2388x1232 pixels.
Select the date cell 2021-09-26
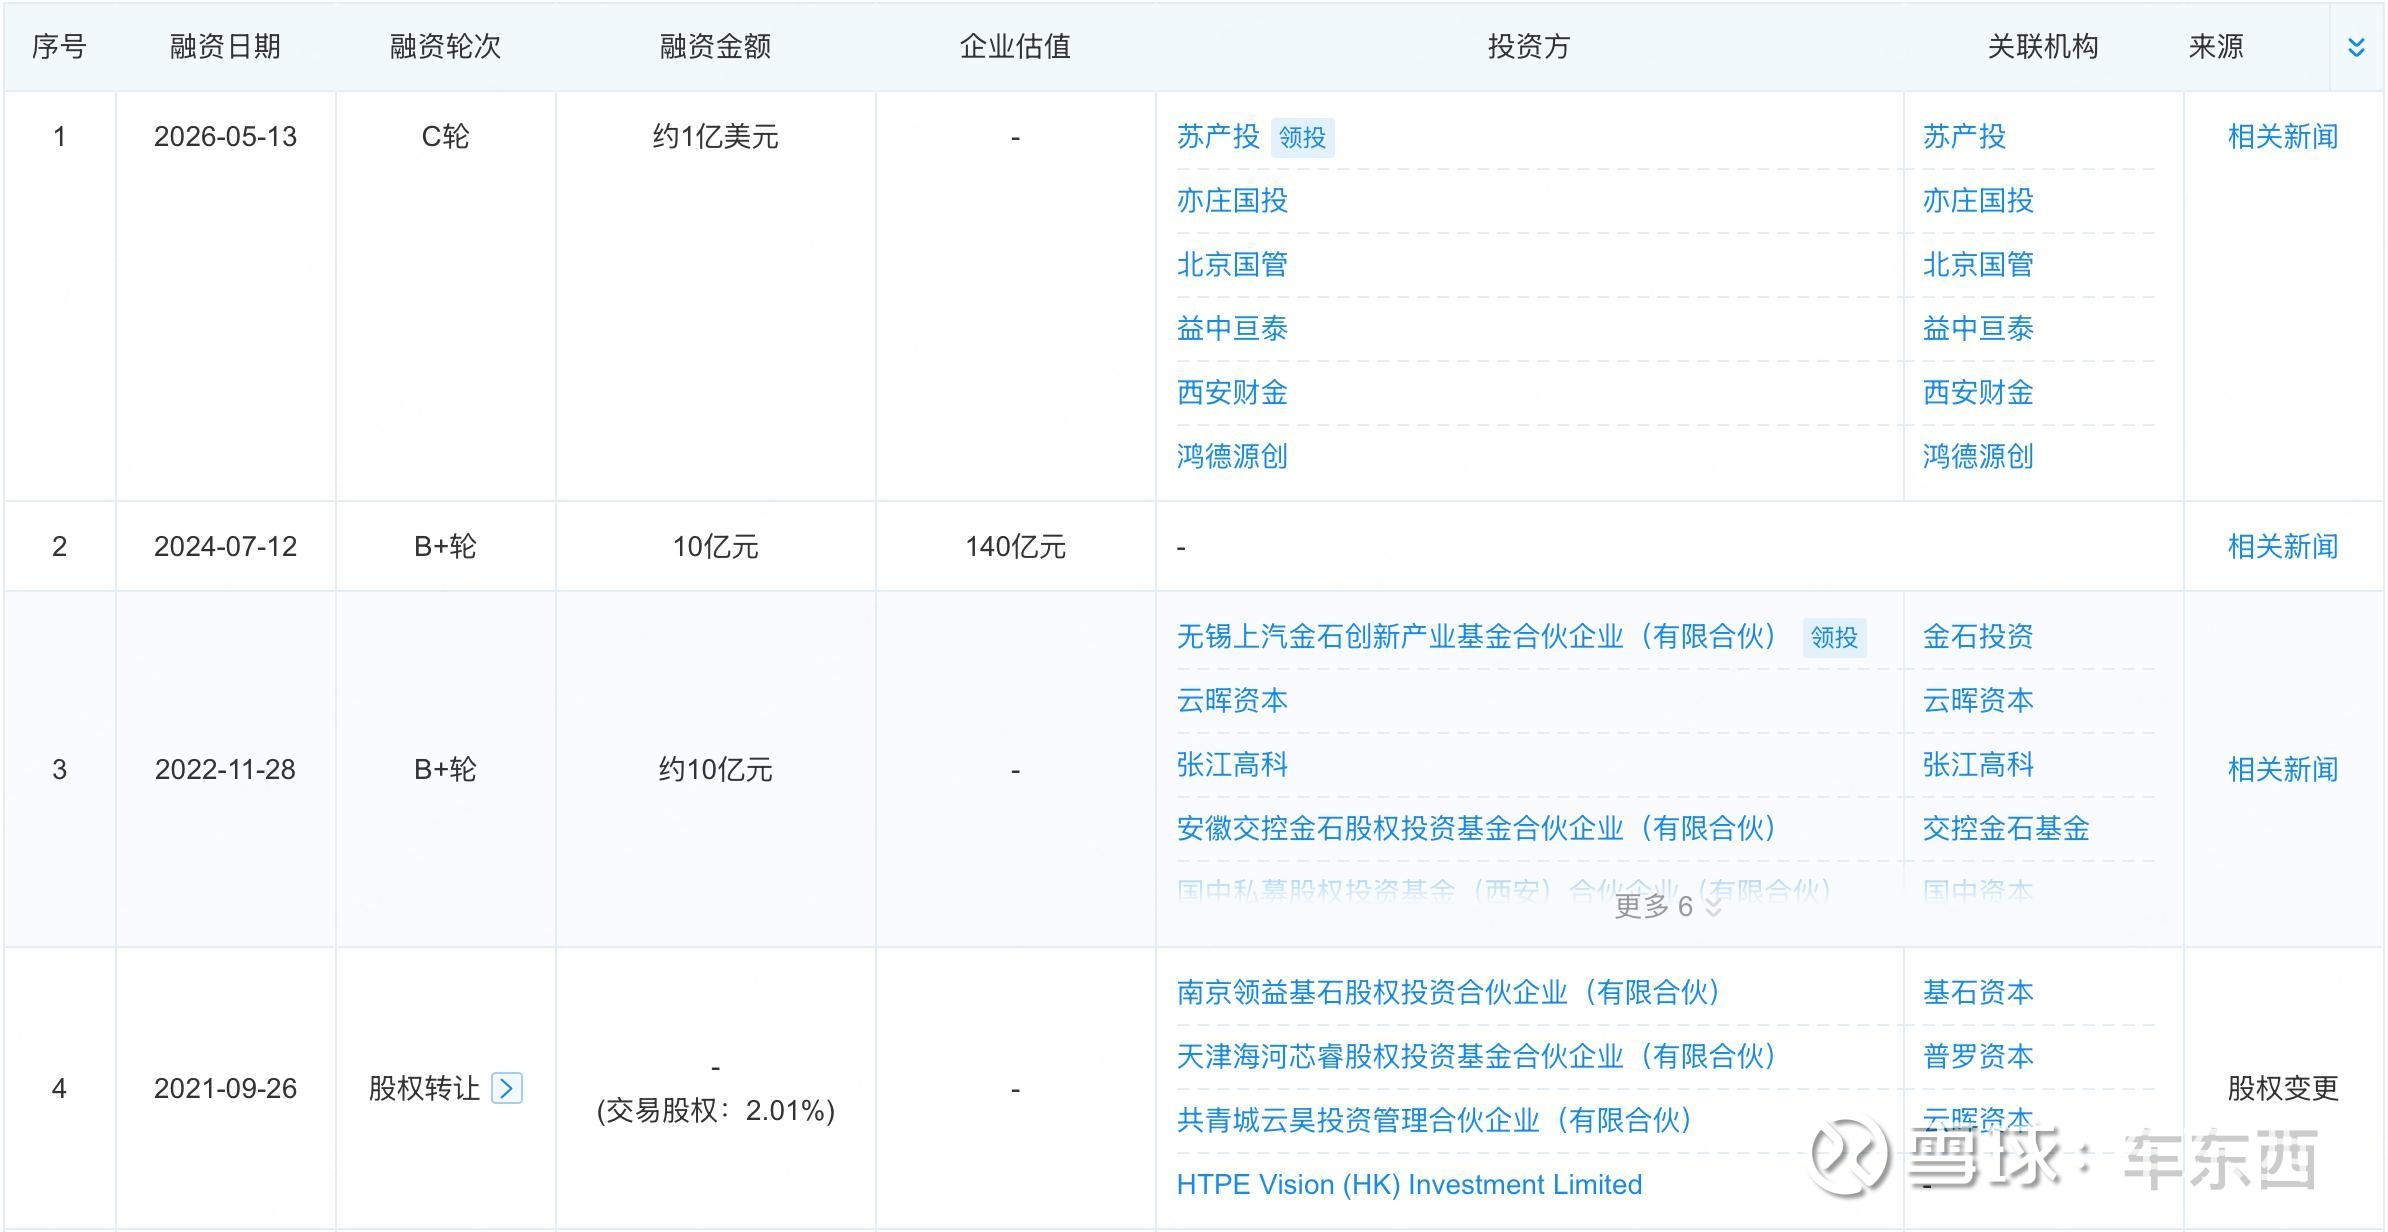(x=225, y=1088)
